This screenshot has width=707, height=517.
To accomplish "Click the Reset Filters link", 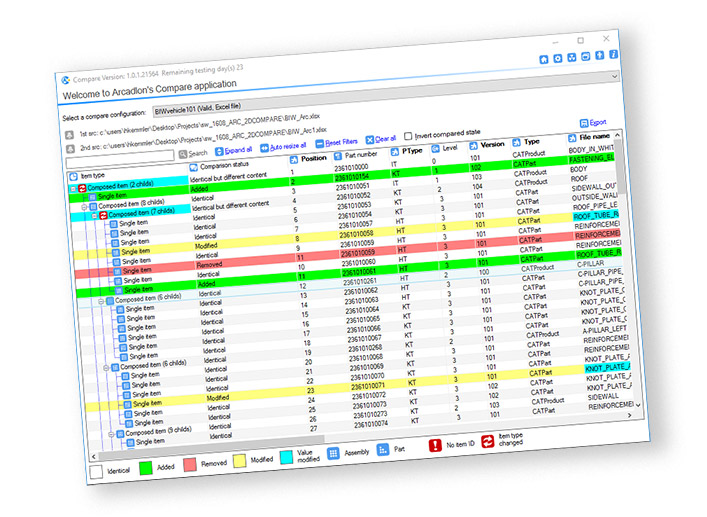I will 336,143.
